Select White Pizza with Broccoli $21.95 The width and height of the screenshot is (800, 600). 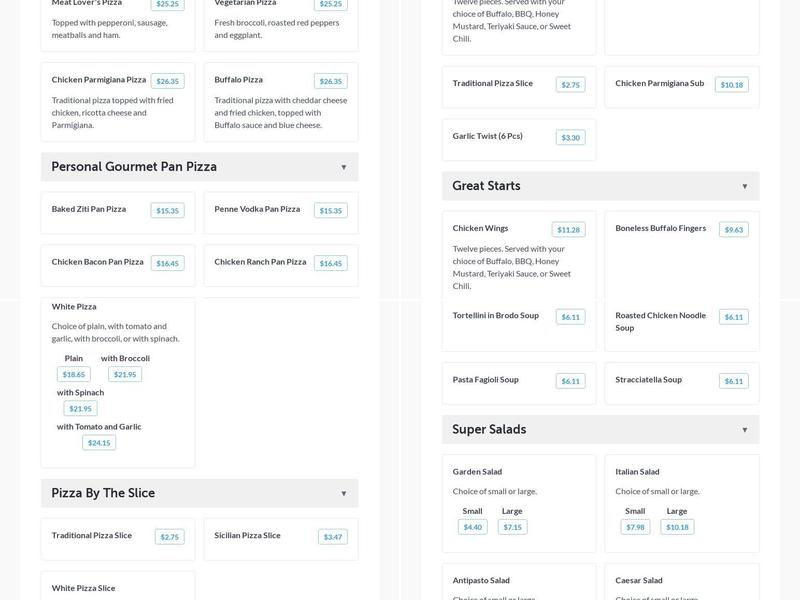125,374
